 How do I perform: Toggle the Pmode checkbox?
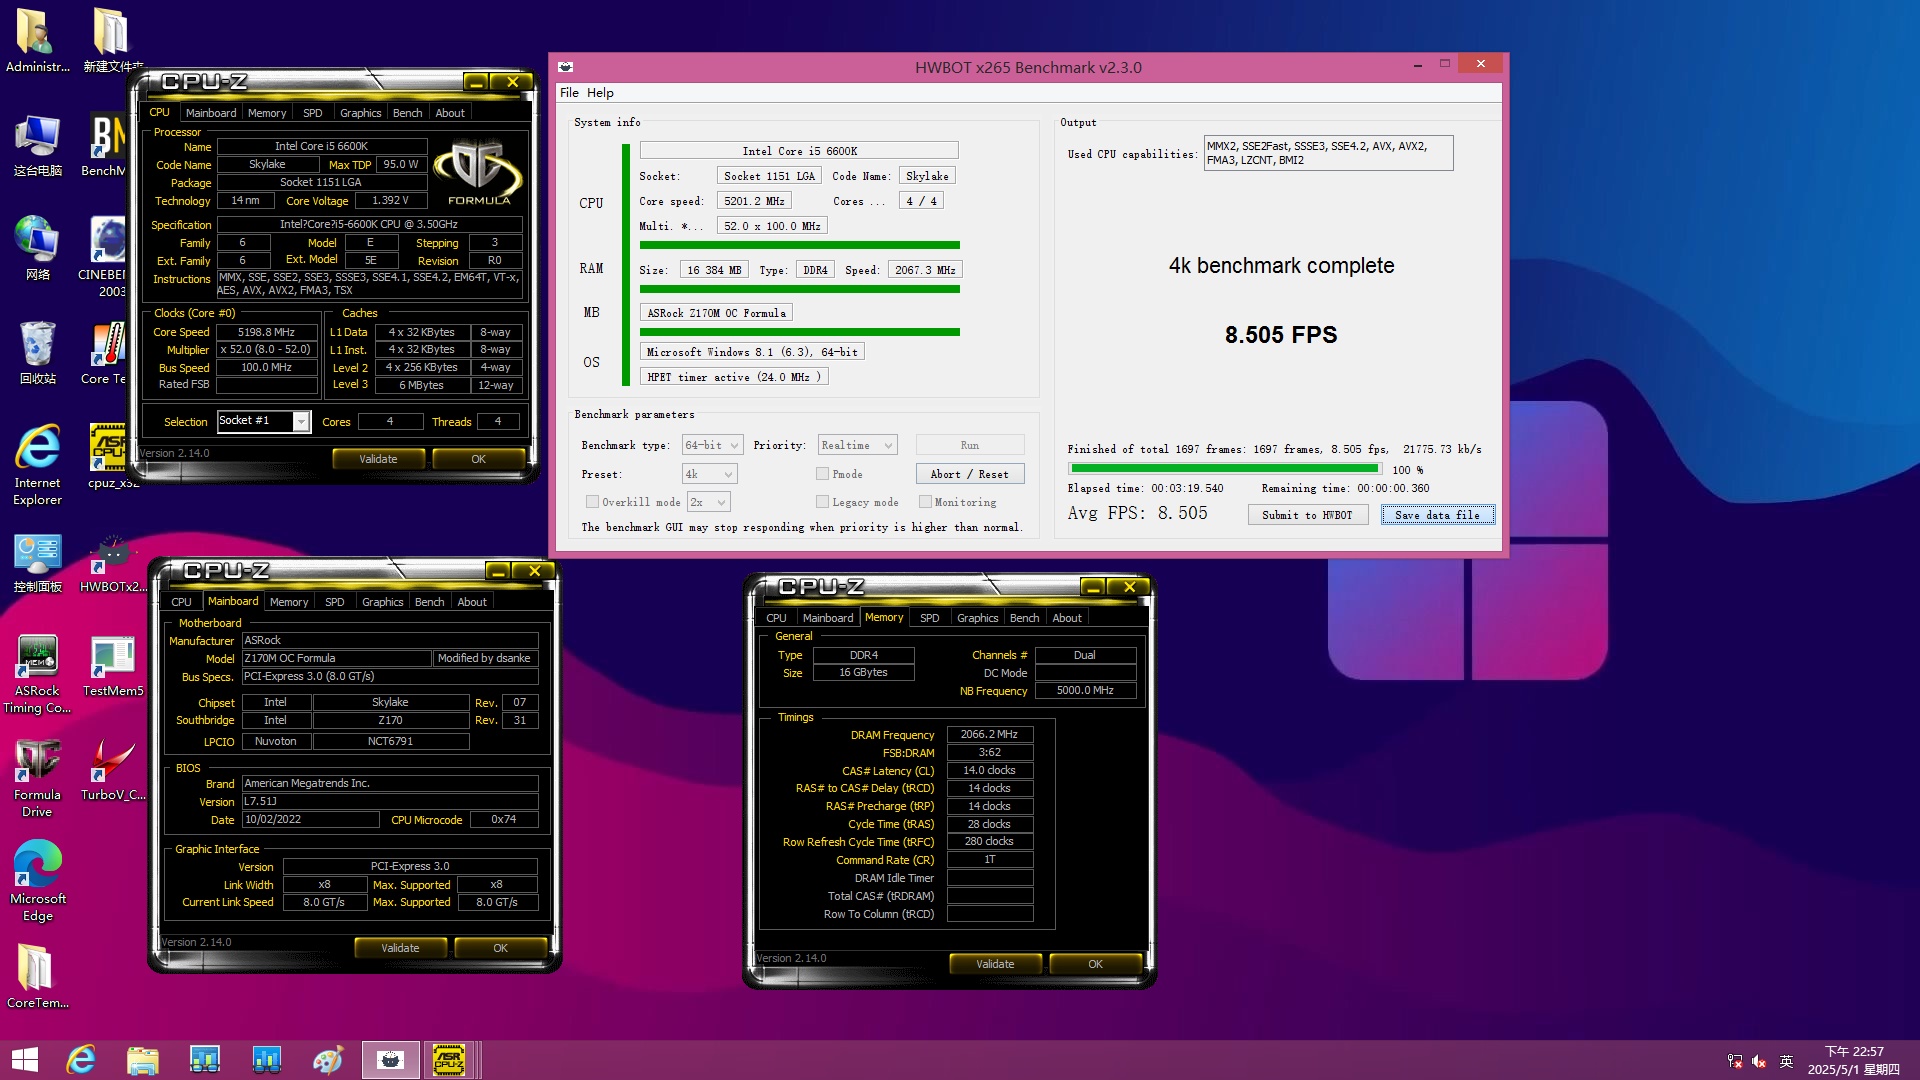click(822, 474)
